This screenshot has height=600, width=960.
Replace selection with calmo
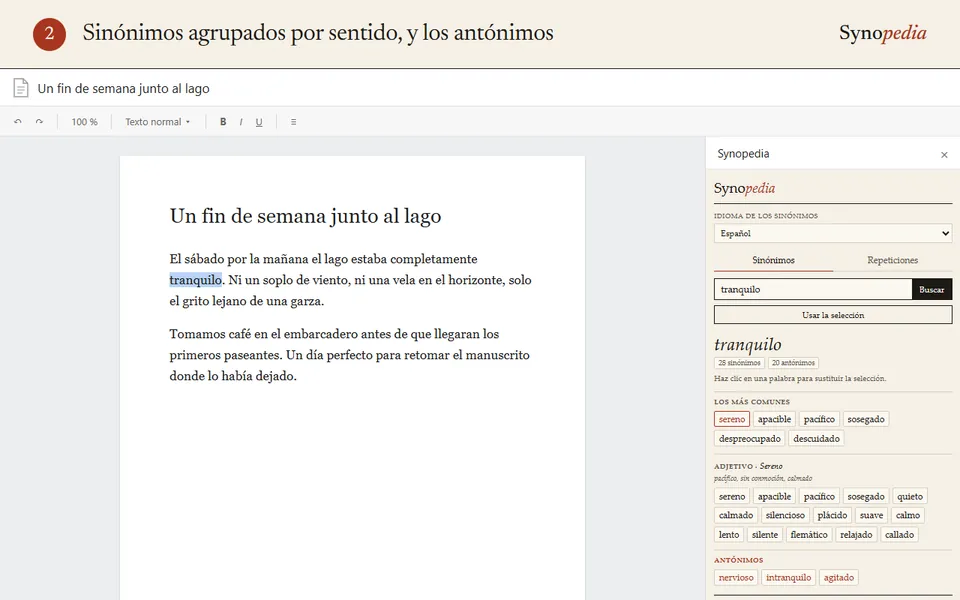point(907,516)
